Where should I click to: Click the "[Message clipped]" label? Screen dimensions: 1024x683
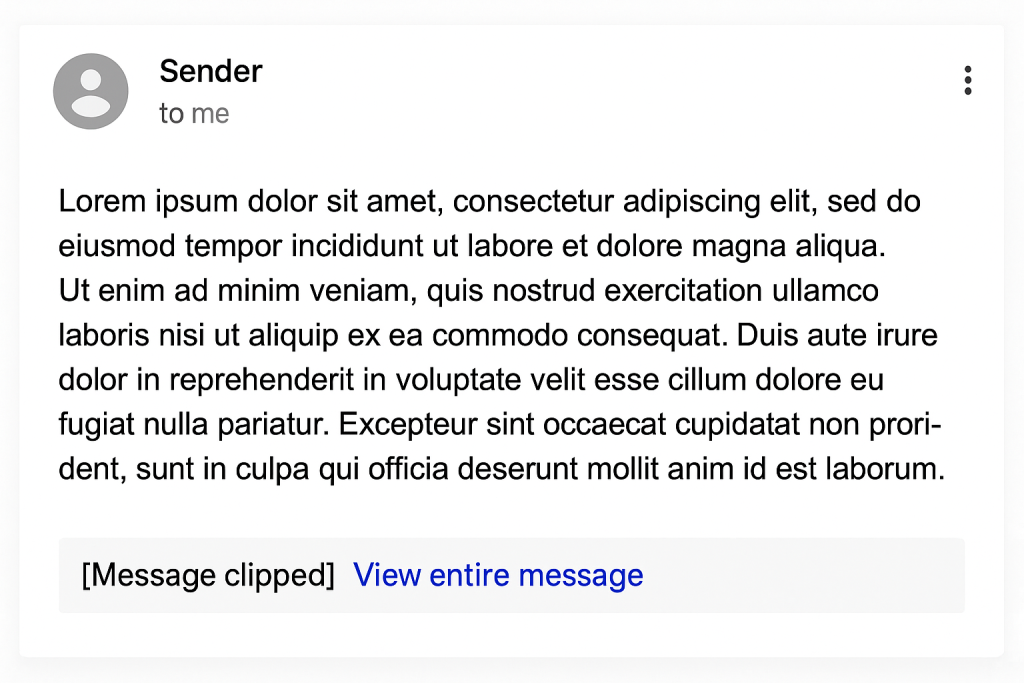click(x=208, y=575)
